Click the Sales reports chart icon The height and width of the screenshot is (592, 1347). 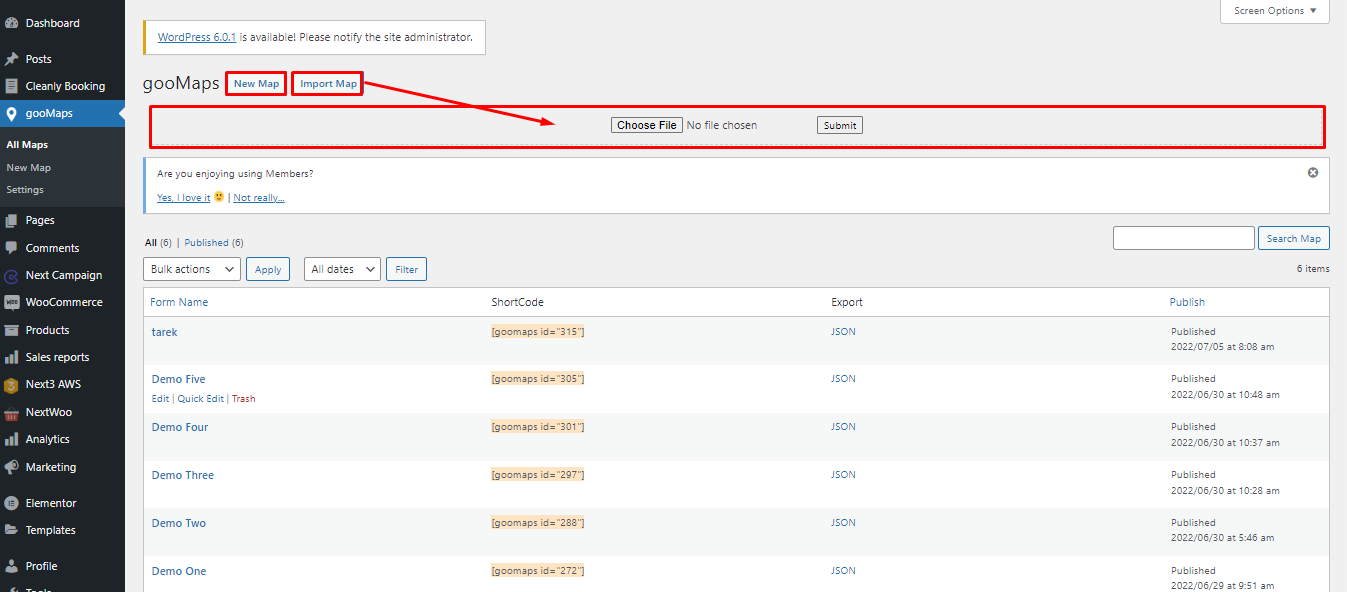(12, 357)
